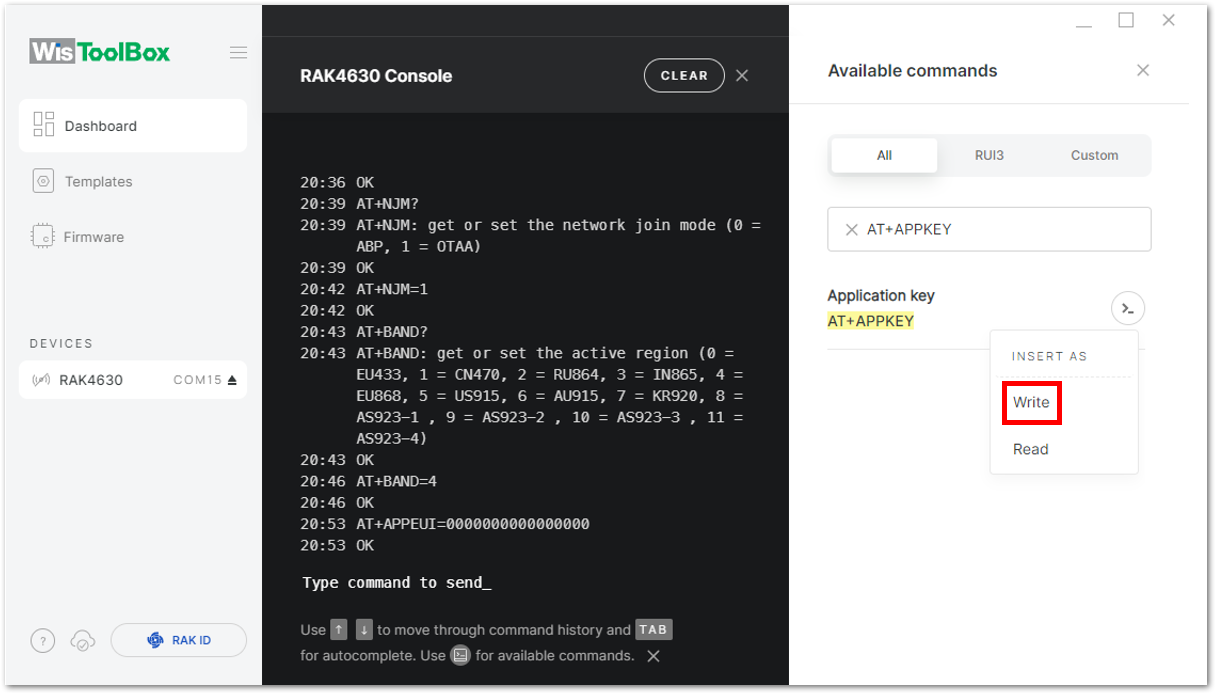Click the WisToolBox logo
The width and height of the screenshot is (1216, 694).
click(100, 51)
